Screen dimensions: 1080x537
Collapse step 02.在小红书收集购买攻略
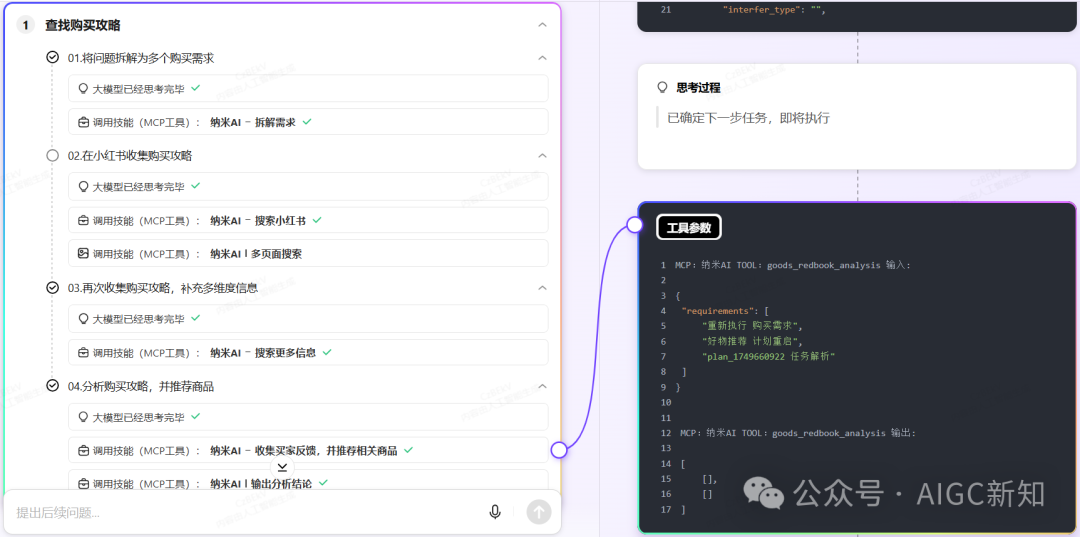(x=542, y=156)
